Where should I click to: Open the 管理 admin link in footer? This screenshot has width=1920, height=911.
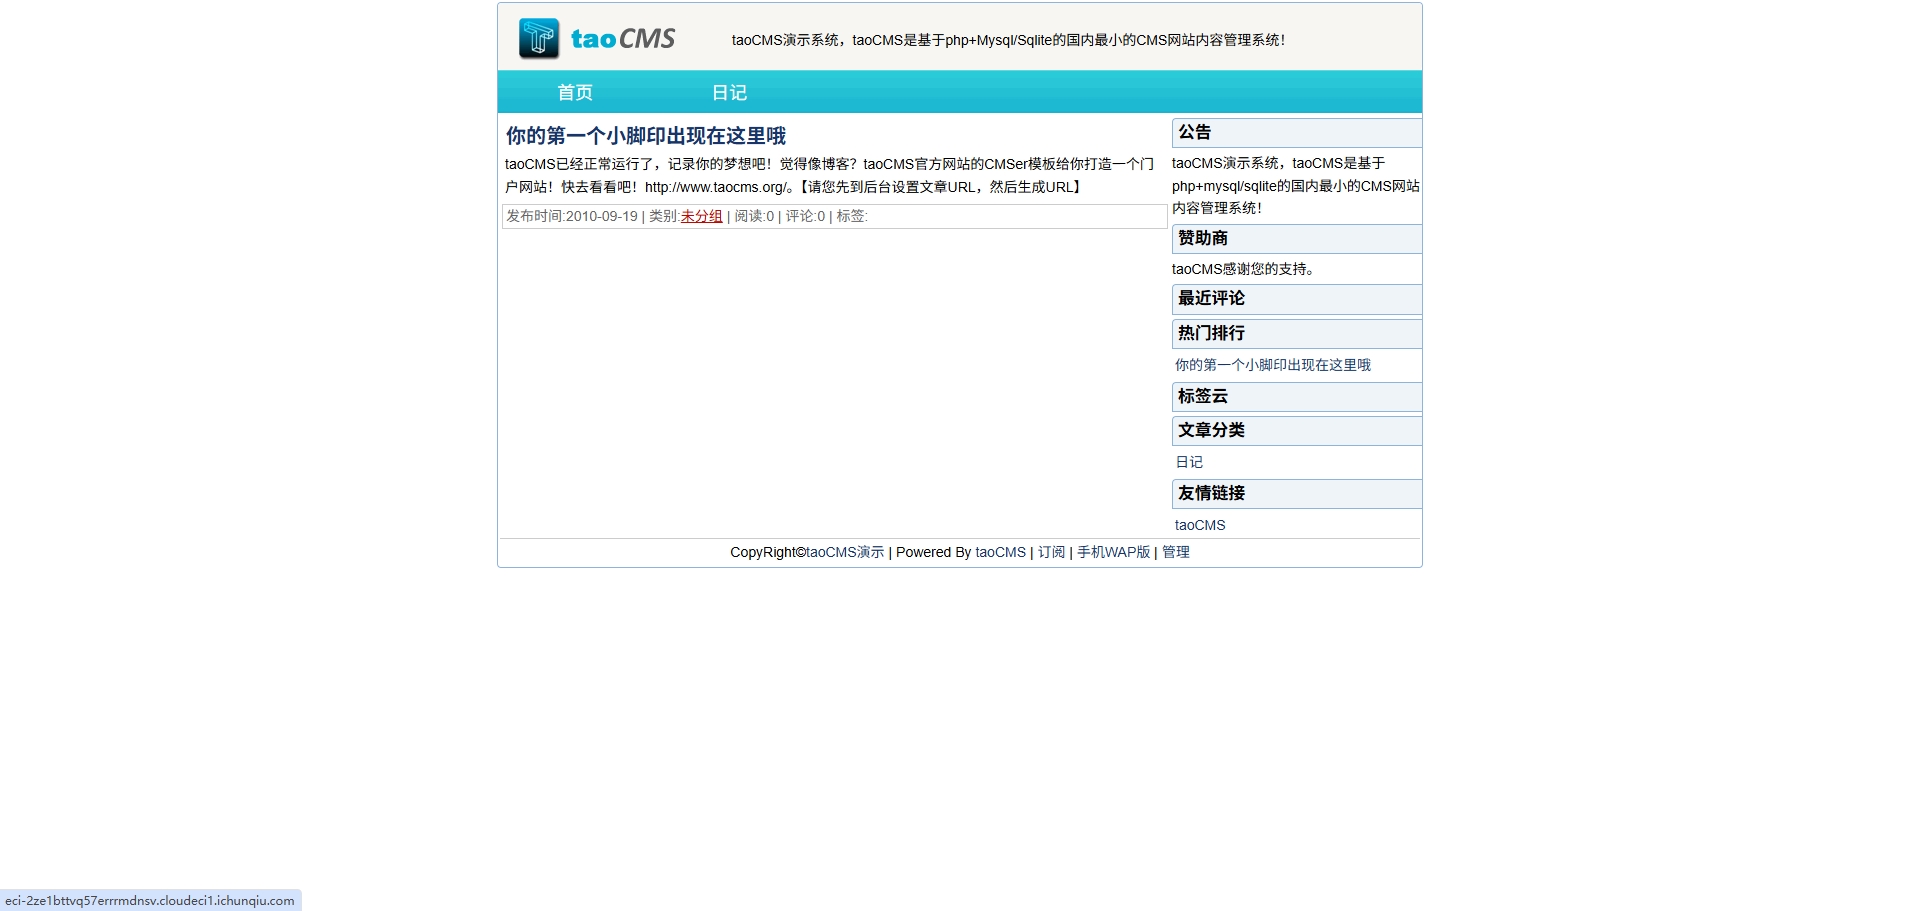(1175, 552)
